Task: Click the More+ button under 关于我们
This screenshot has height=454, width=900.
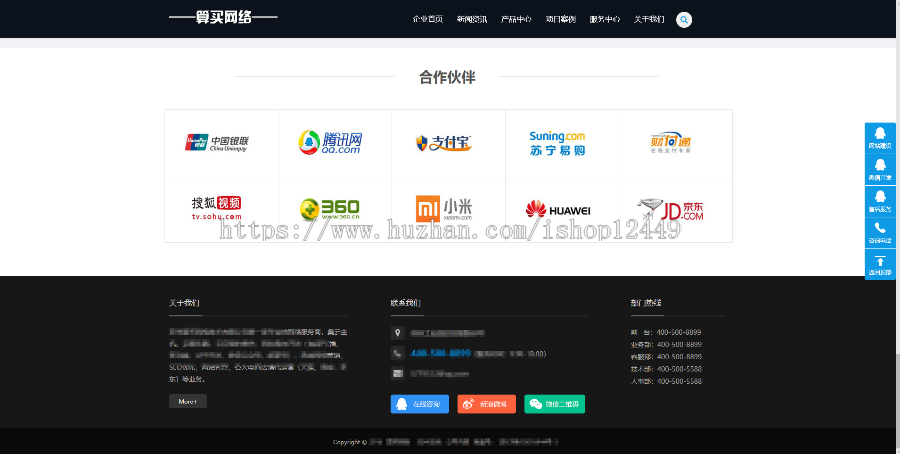Action: [188, 401]
